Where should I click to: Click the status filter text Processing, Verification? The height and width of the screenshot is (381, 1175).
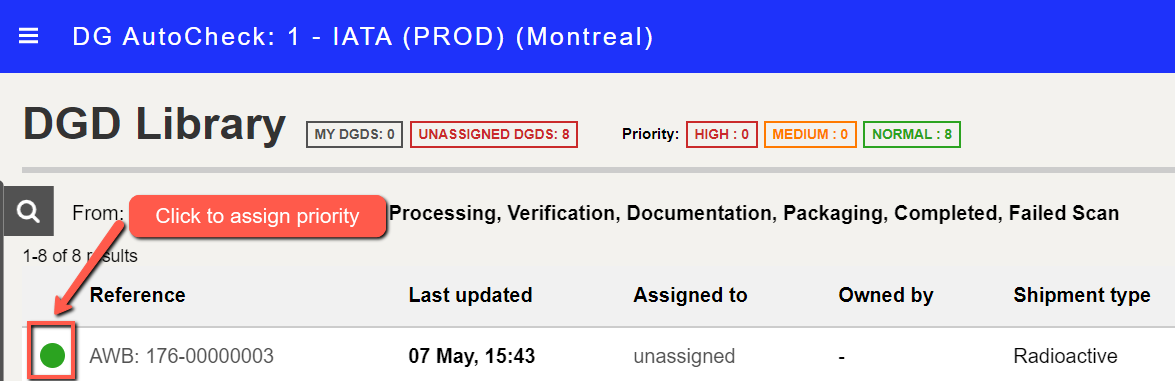505,214
